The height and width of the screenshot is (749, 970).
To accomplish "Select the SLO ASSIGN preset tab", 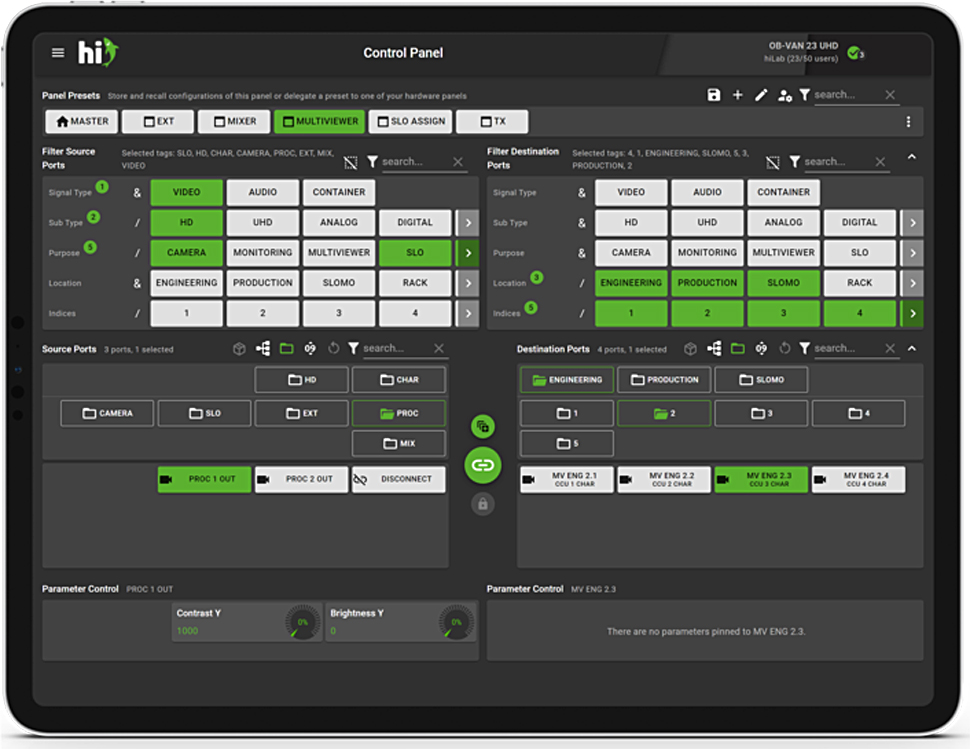I will coord(410,122).
